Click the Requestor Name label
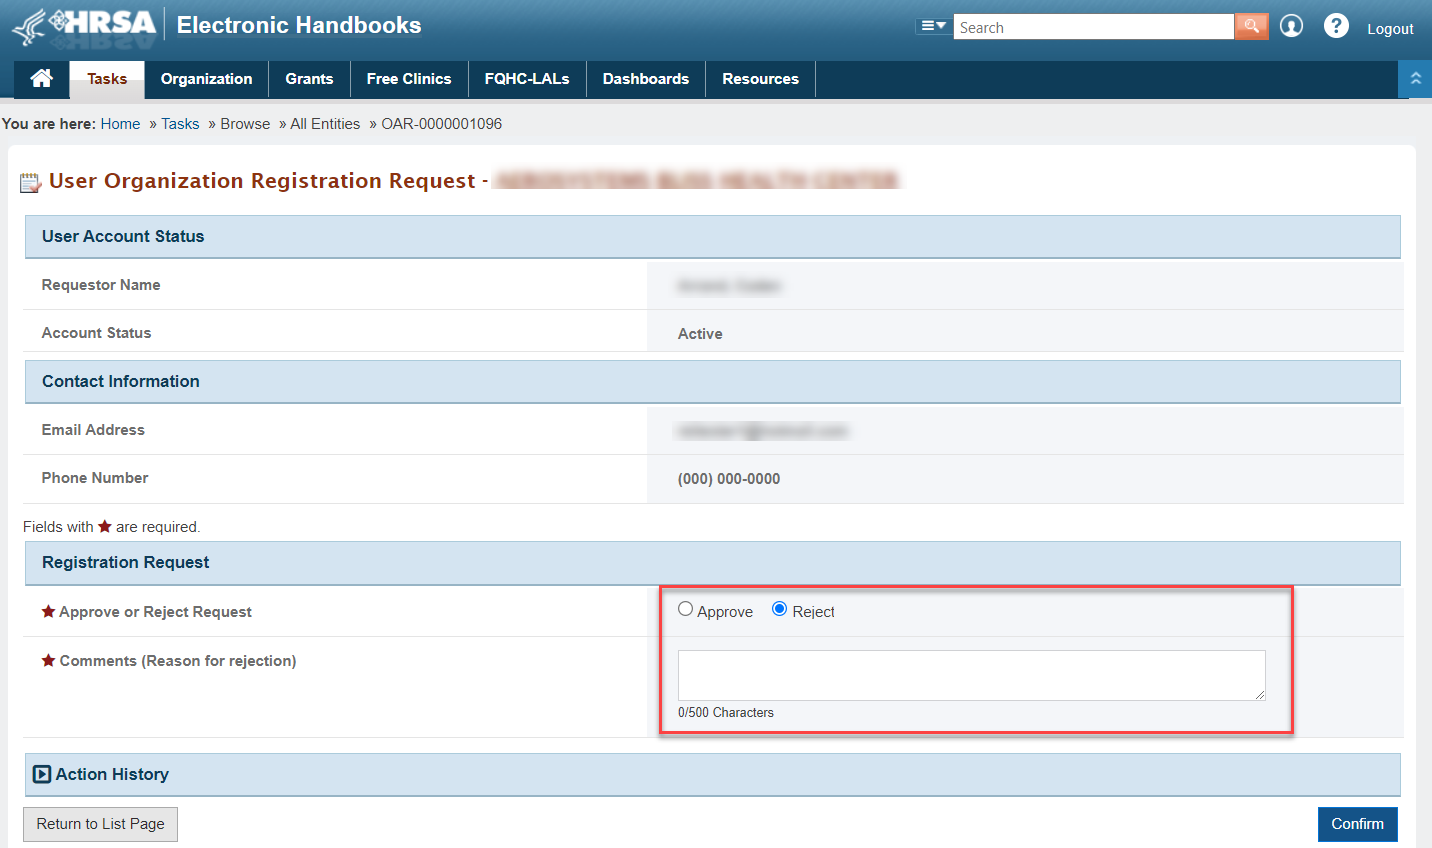The height and width of the screenshot is (848, 1432). [x=101, y=285]
